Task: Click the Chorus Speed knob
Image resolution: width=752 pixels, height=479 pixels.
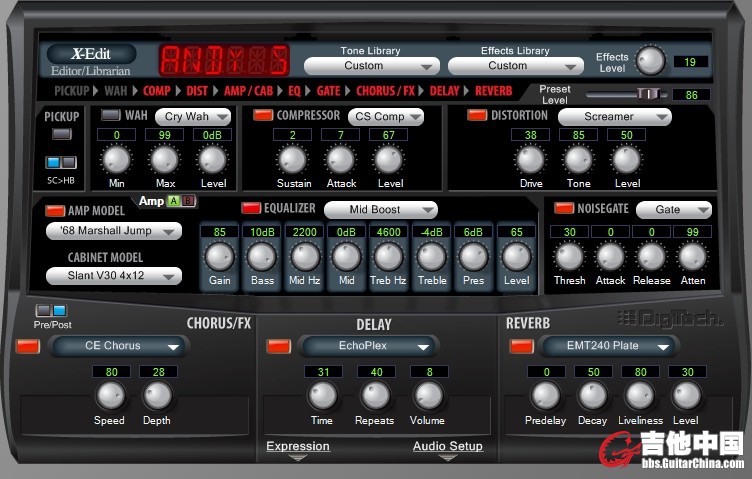Action: click(x=111, y=396)
